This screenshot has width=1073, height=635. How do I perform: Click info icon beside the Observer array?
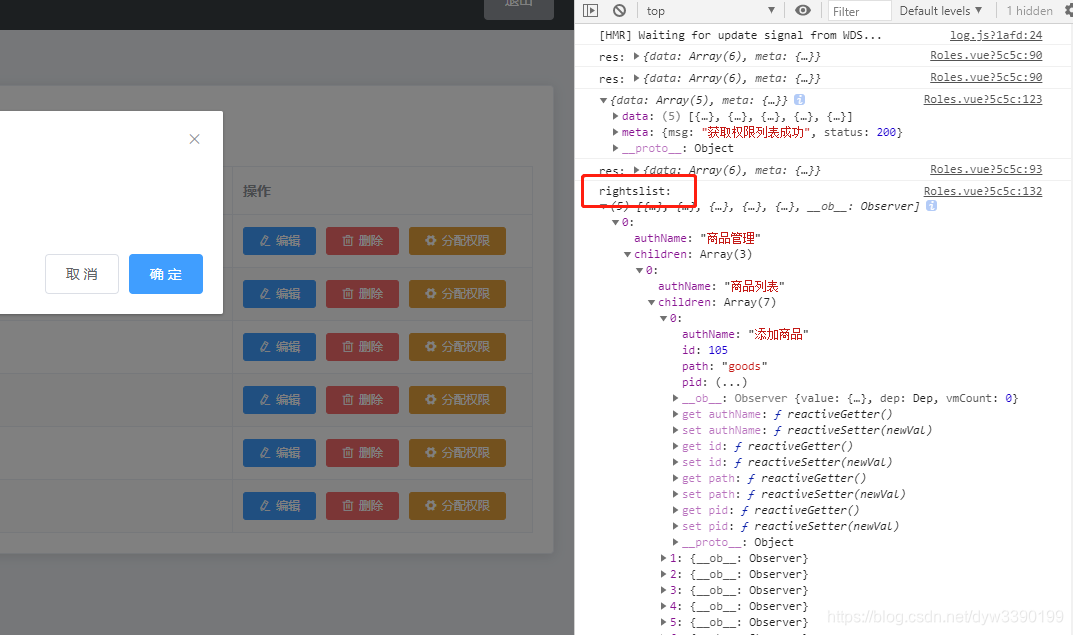(931, 205)
